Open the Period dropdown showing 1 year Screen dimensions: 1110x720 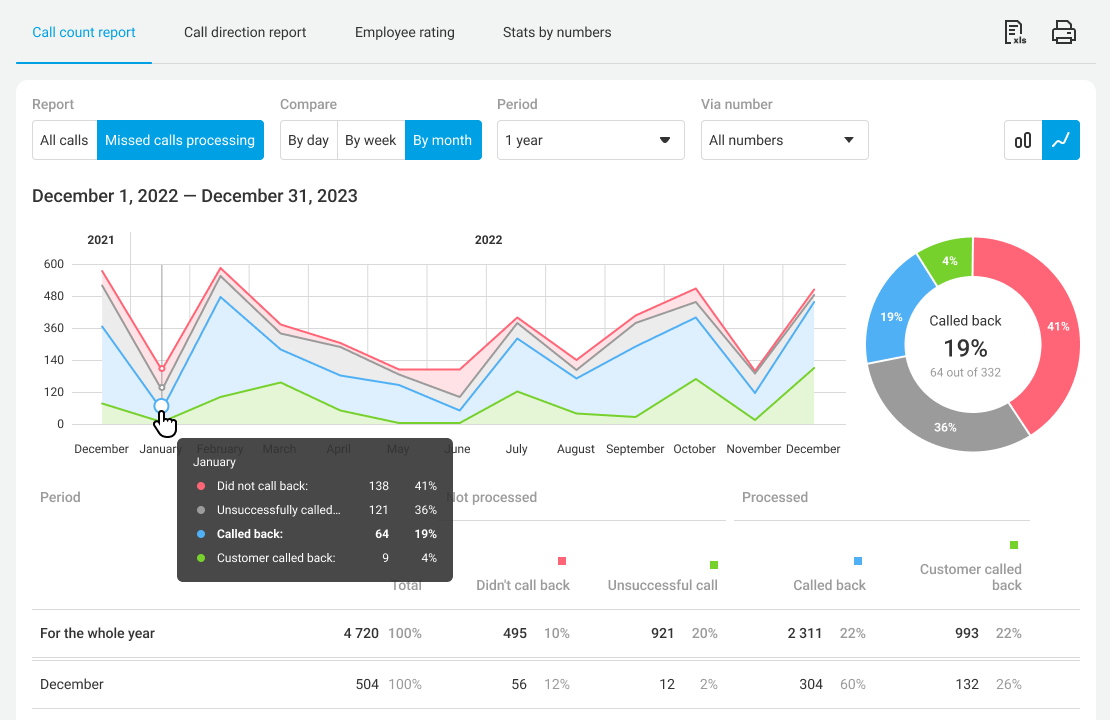[590, 140]
